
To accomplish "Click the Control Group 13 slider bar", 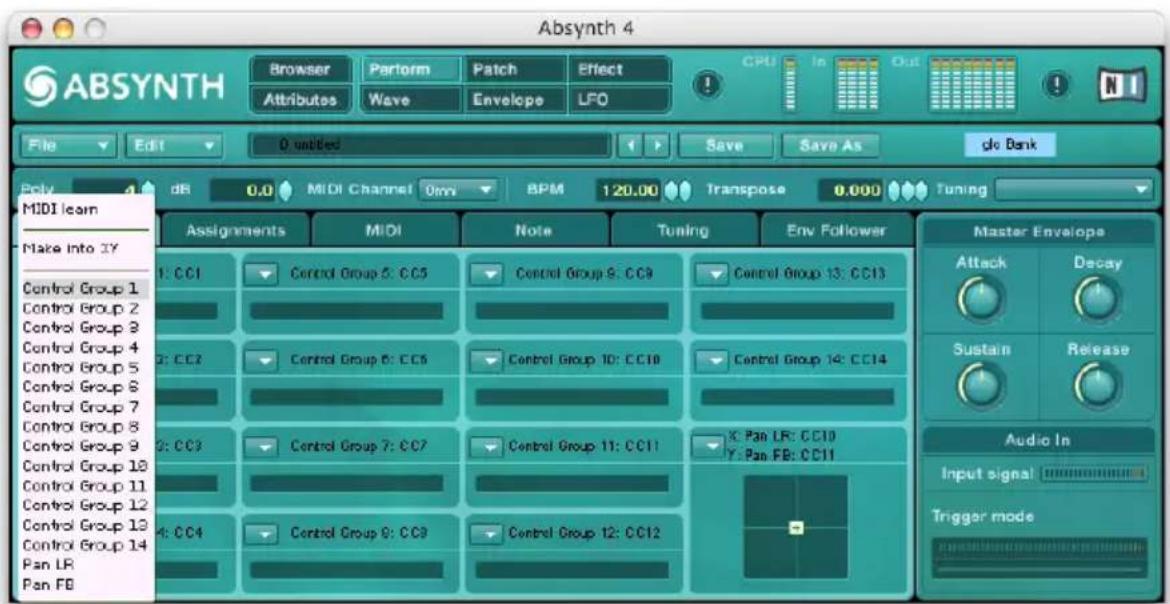I will (798, 311).
